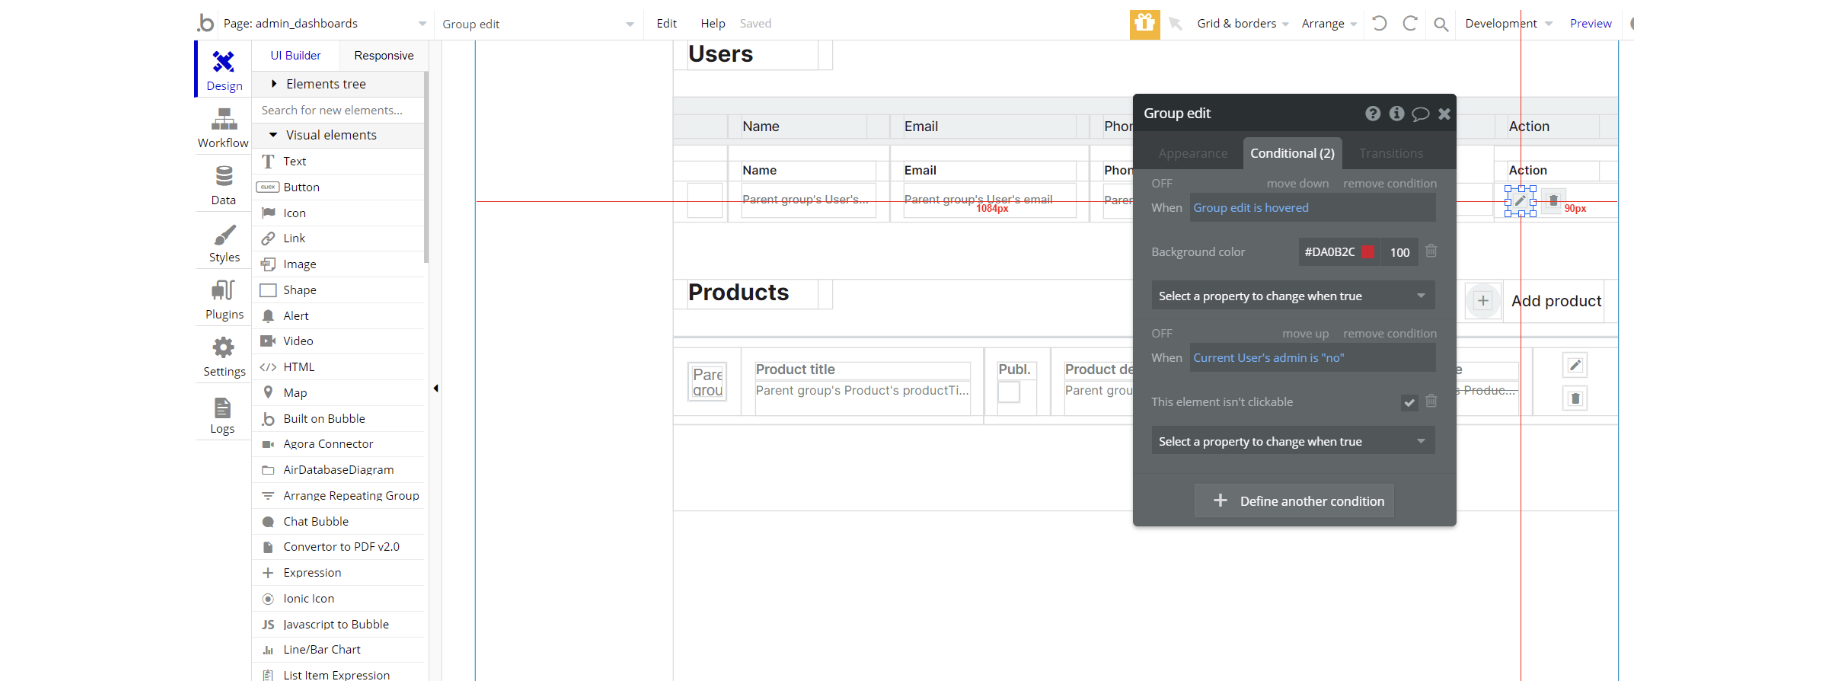Open the Plugins icon in sidebar
Screen dimensions: 1830x698
tap(224, 298)
